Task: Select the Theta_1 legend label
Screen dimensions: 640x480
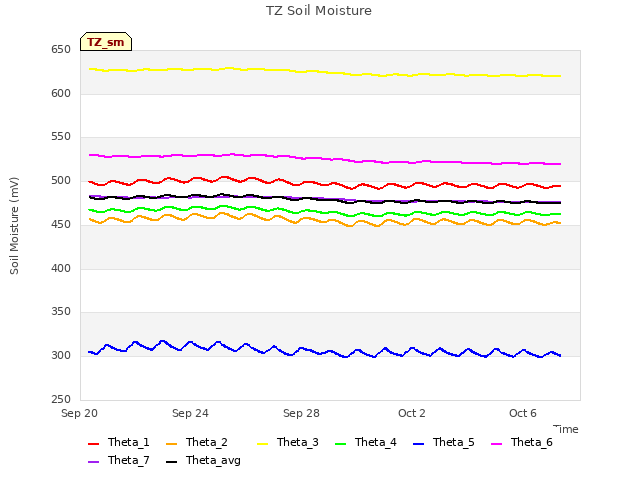Action: click(129, 442)
